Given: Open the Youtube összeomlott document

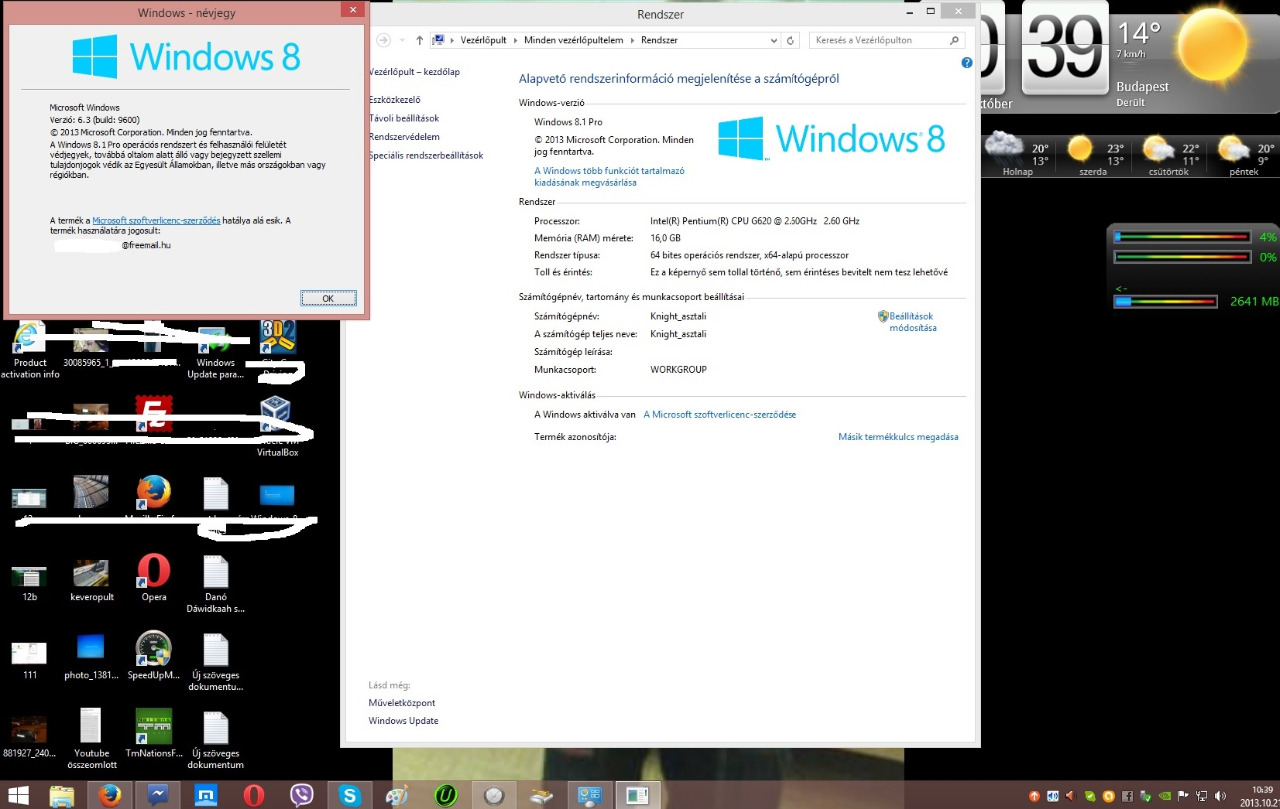Looking at the screenshot, I should 91,740.
